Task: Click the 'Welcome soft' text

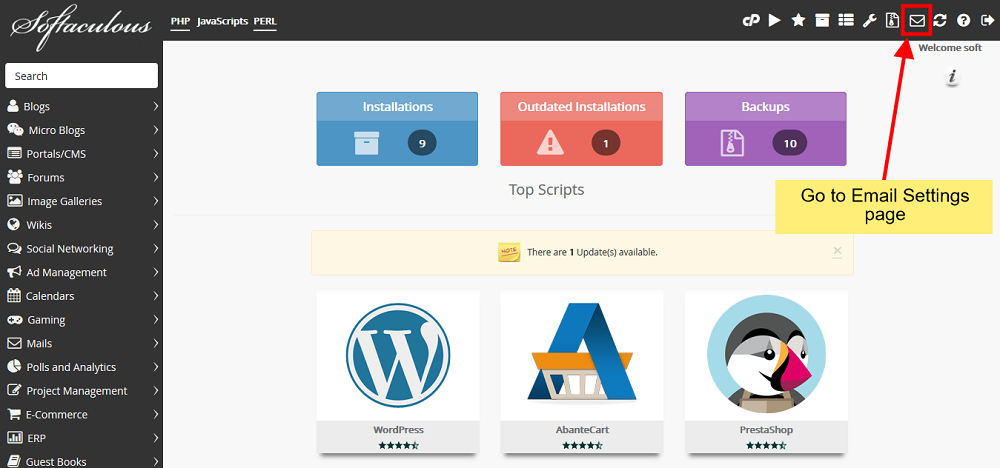Action: coord(950,48)
